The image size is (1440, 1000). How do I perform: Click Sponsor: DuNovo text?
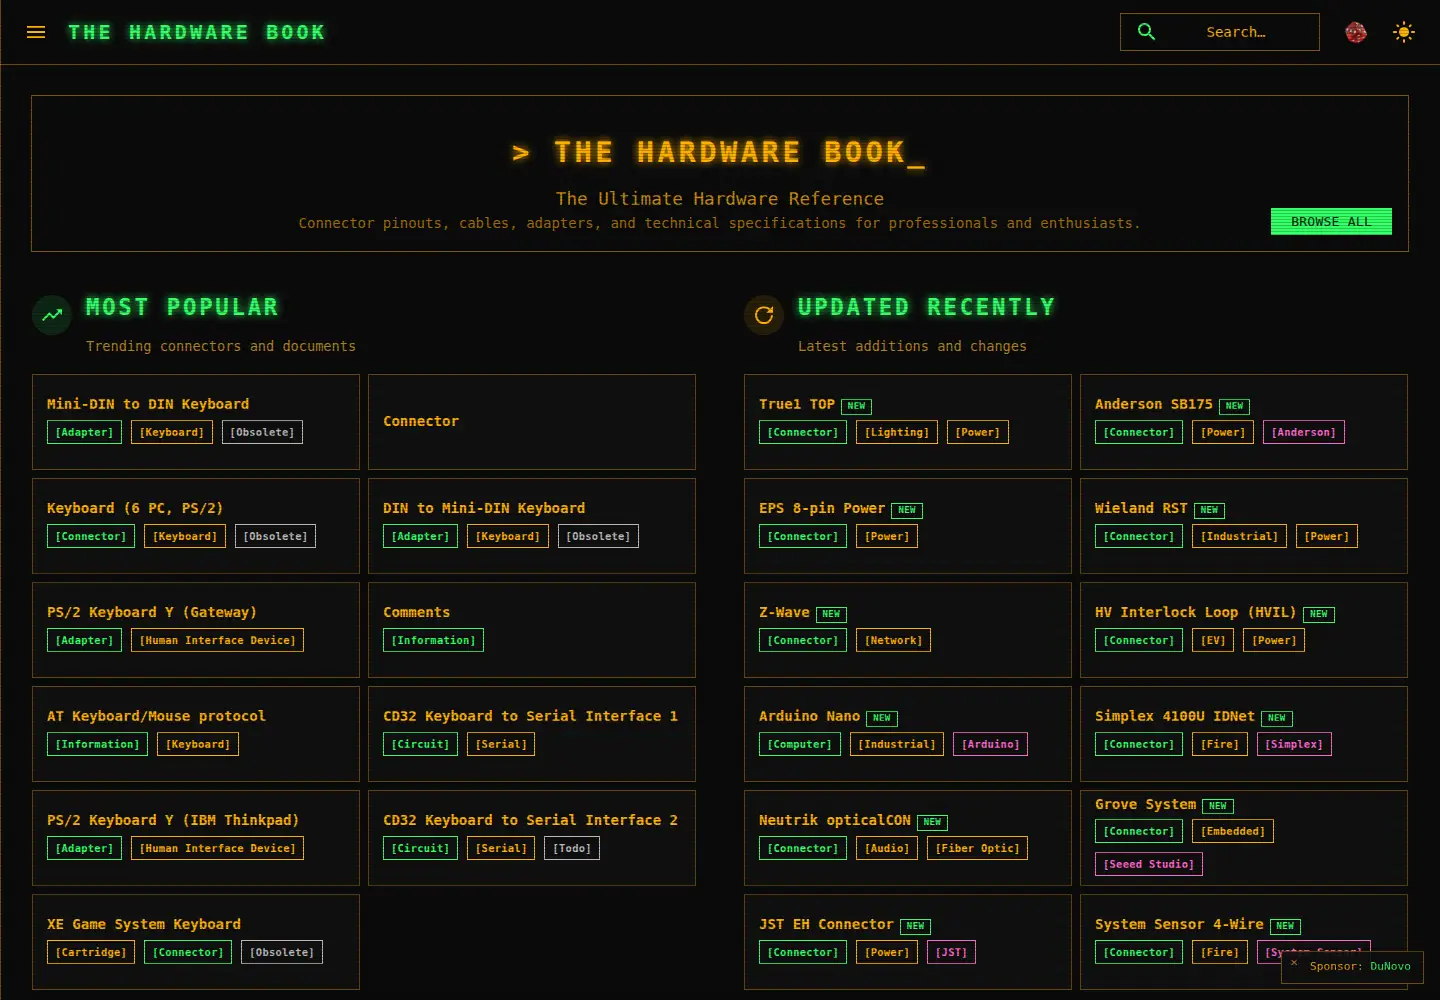point(1360,966)
